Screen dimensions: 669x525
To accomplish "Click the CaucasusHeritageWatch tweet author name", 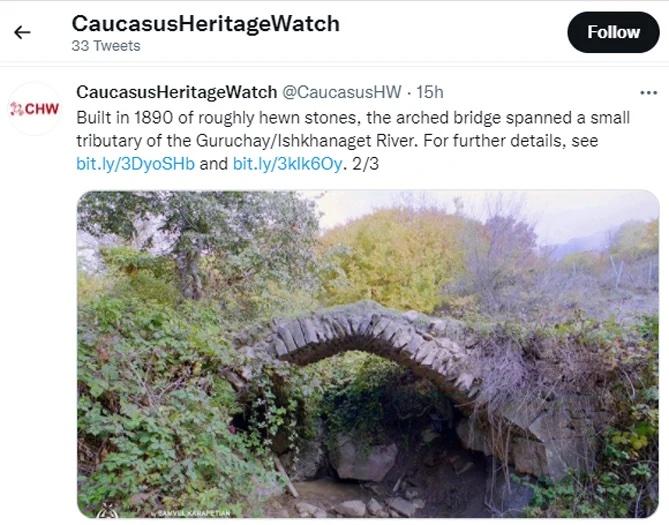I will [177, 93].
